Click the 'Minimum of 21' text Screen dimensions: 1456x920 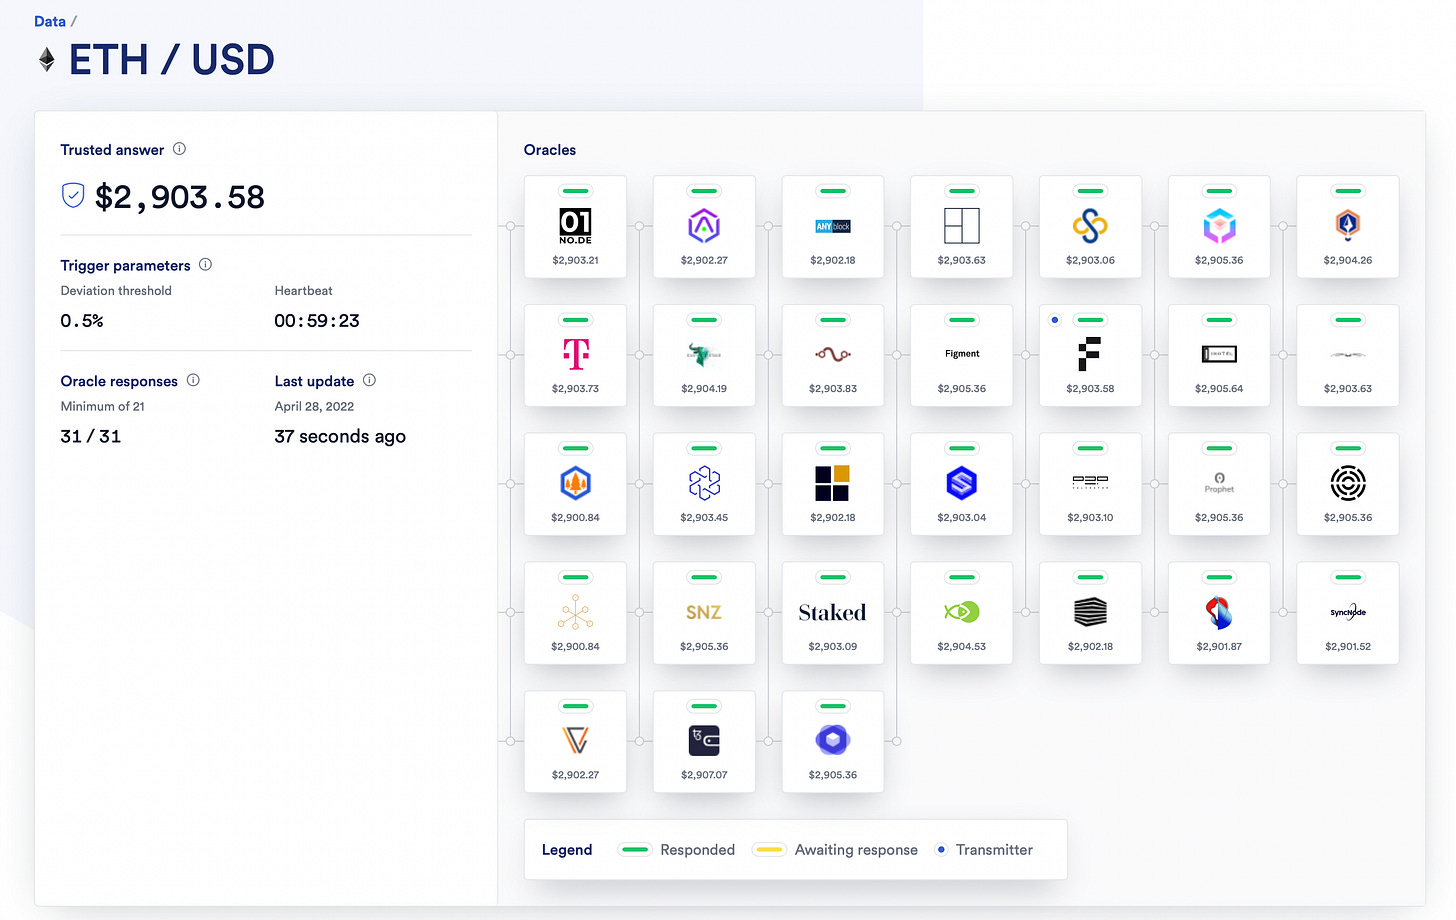102,406
